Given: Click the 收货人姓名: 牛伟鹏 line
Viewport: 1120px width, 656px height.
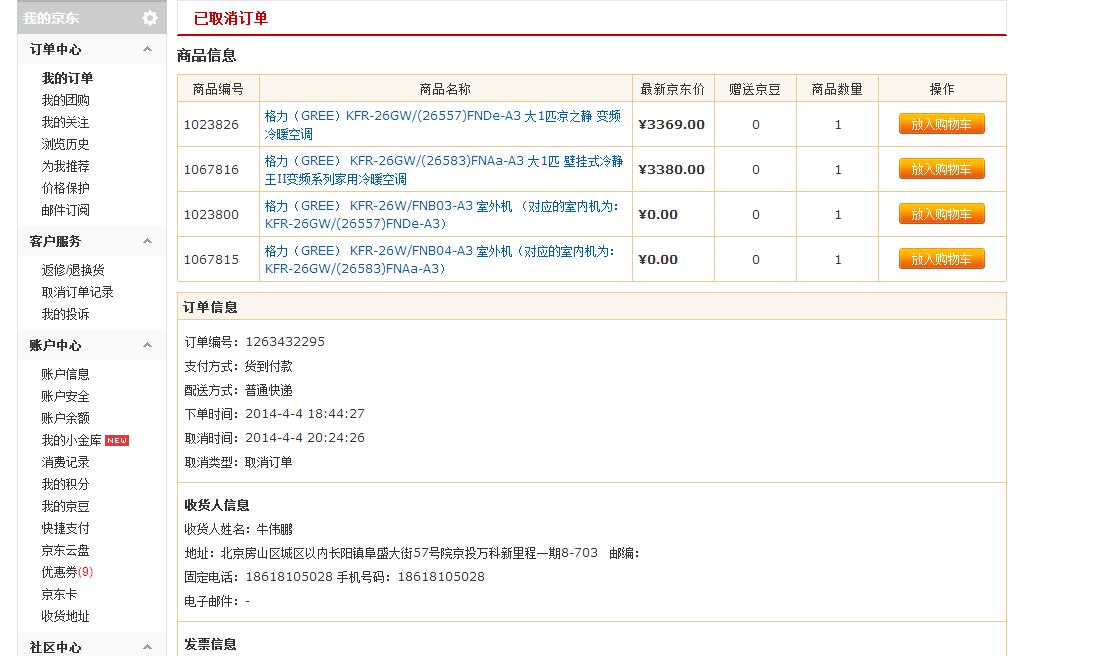Looking at the screenshot, I should [x=239, y=530].
